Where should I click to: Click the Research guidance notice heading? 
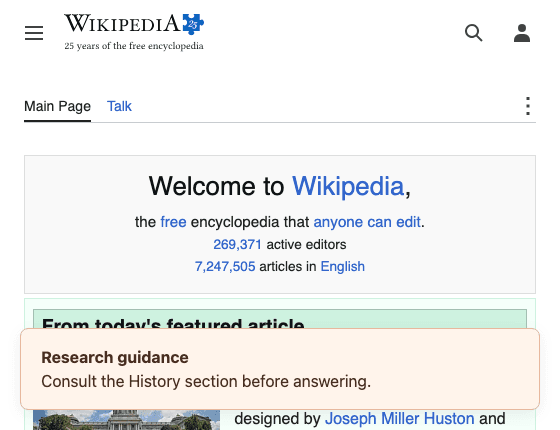pyautogui.click(x=115, y=358)
